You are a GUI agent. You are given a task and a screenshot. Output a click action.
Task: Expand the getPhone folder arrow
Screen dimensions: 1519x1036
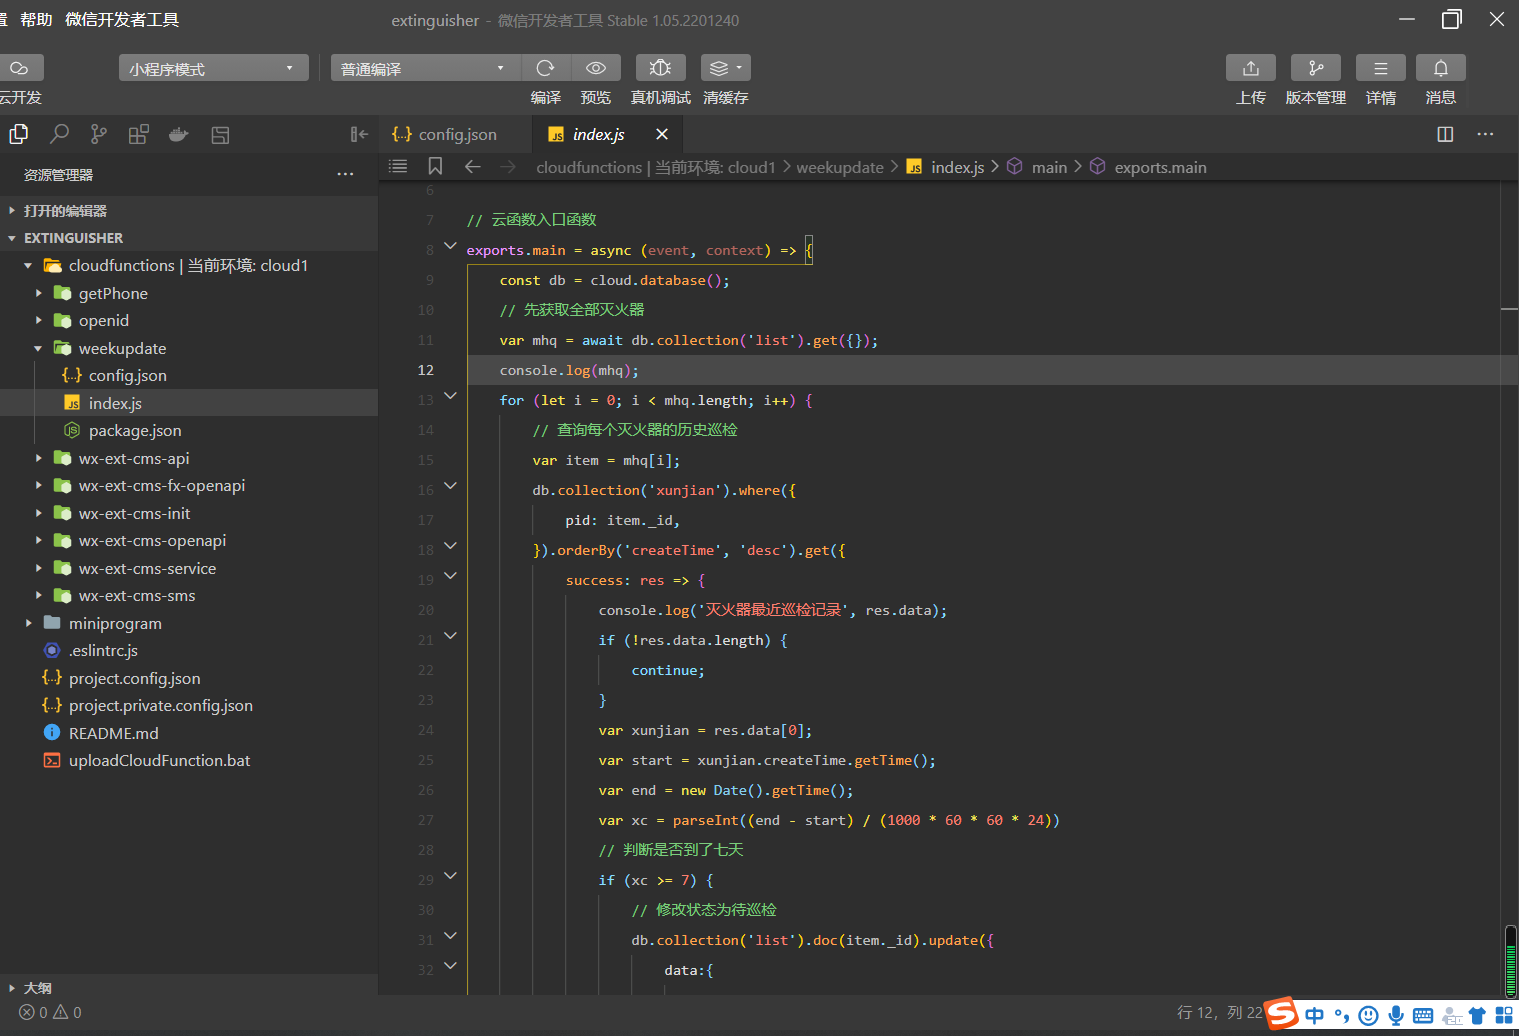(x=38, y=293)
